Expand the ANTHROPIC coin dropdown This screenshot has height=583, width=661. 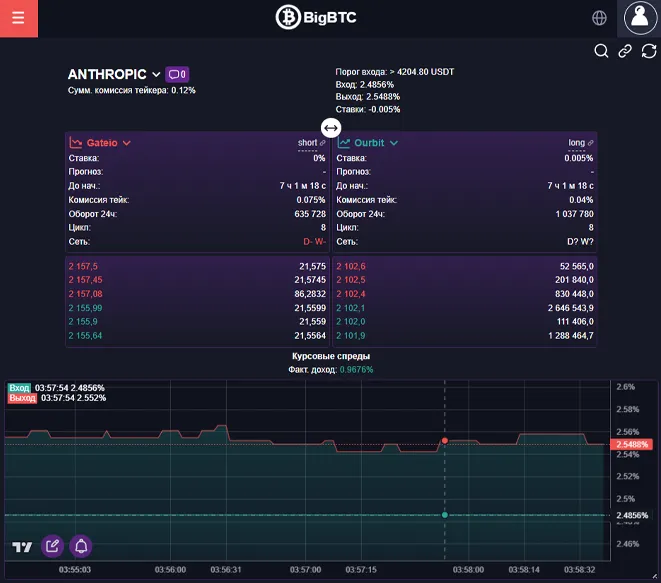click(156, 75)
